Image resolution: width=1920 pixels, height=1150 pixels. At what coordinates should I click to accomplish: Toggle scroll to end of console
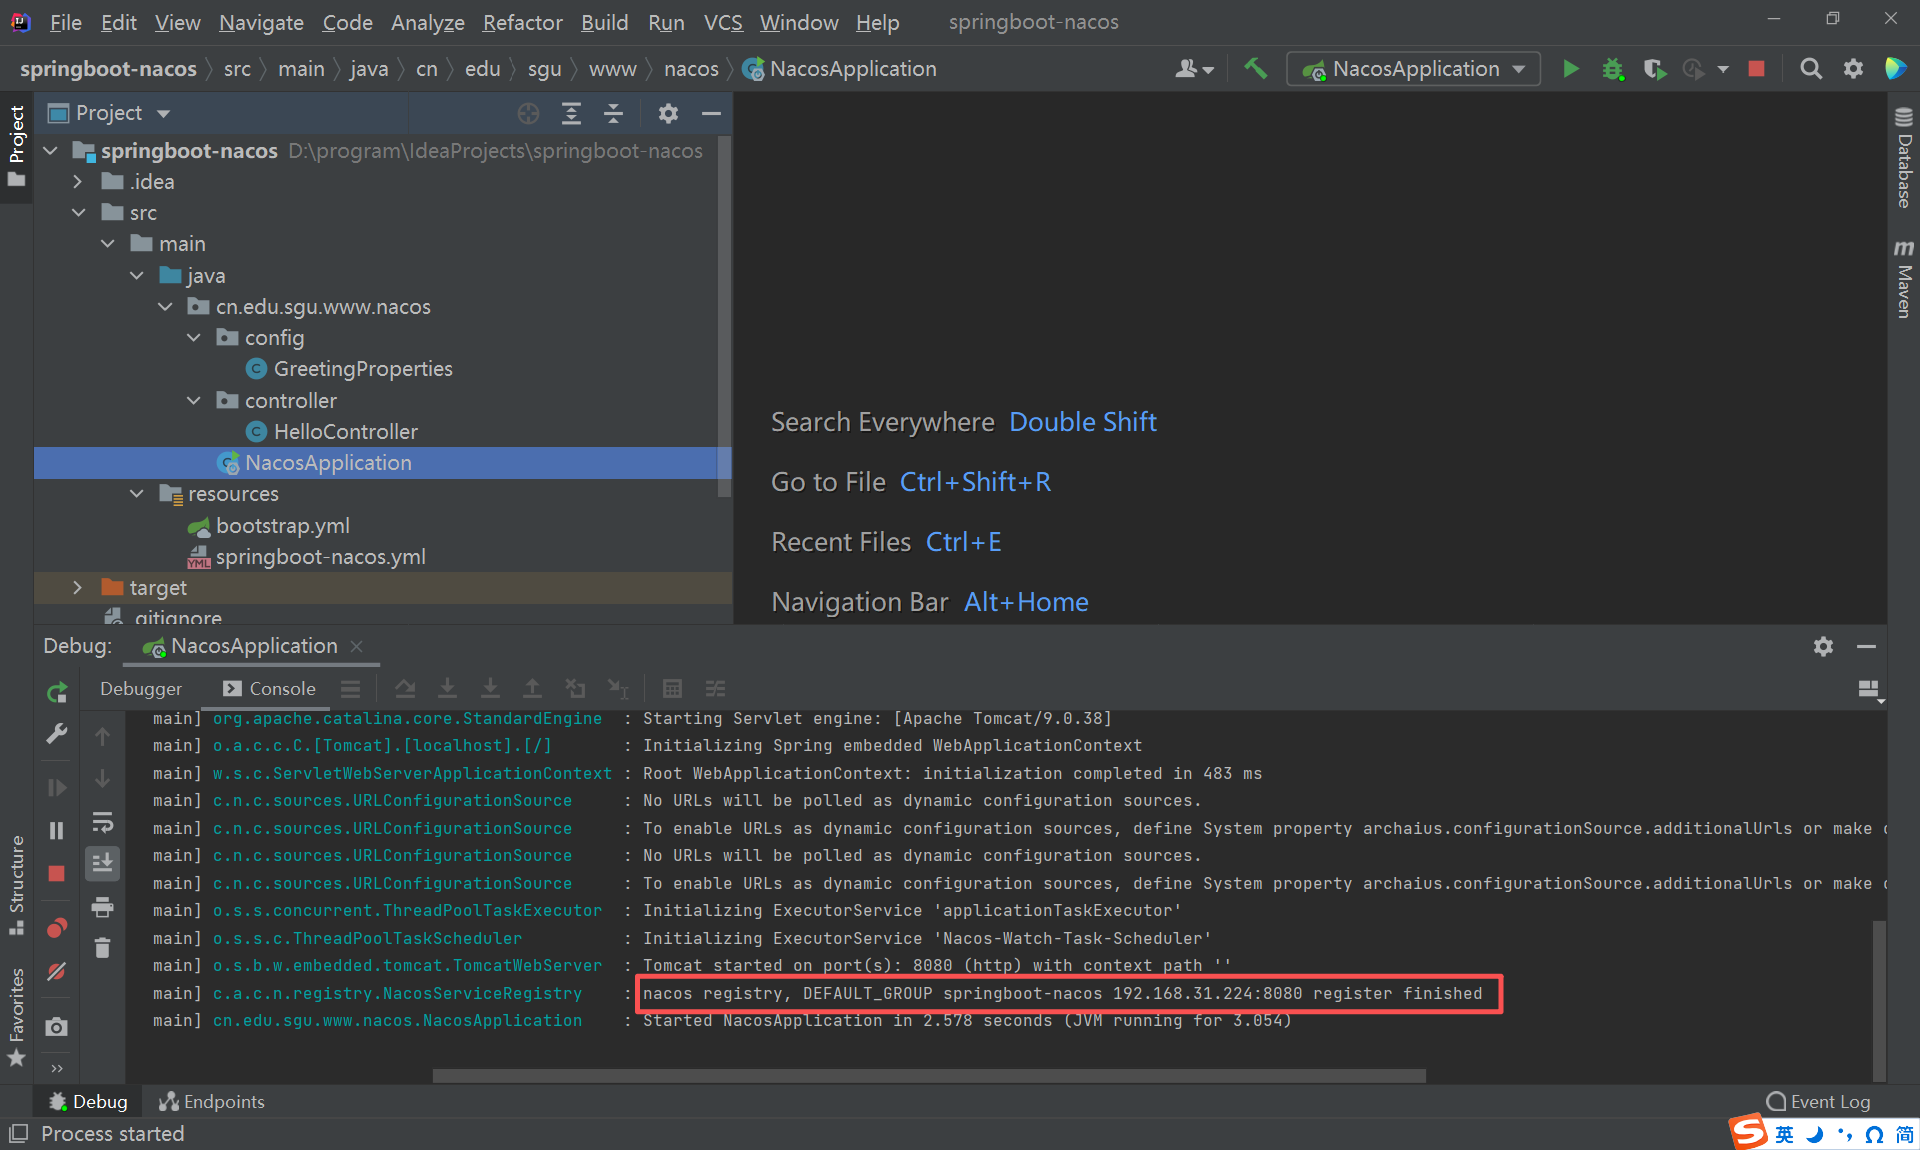click(102, 863)
